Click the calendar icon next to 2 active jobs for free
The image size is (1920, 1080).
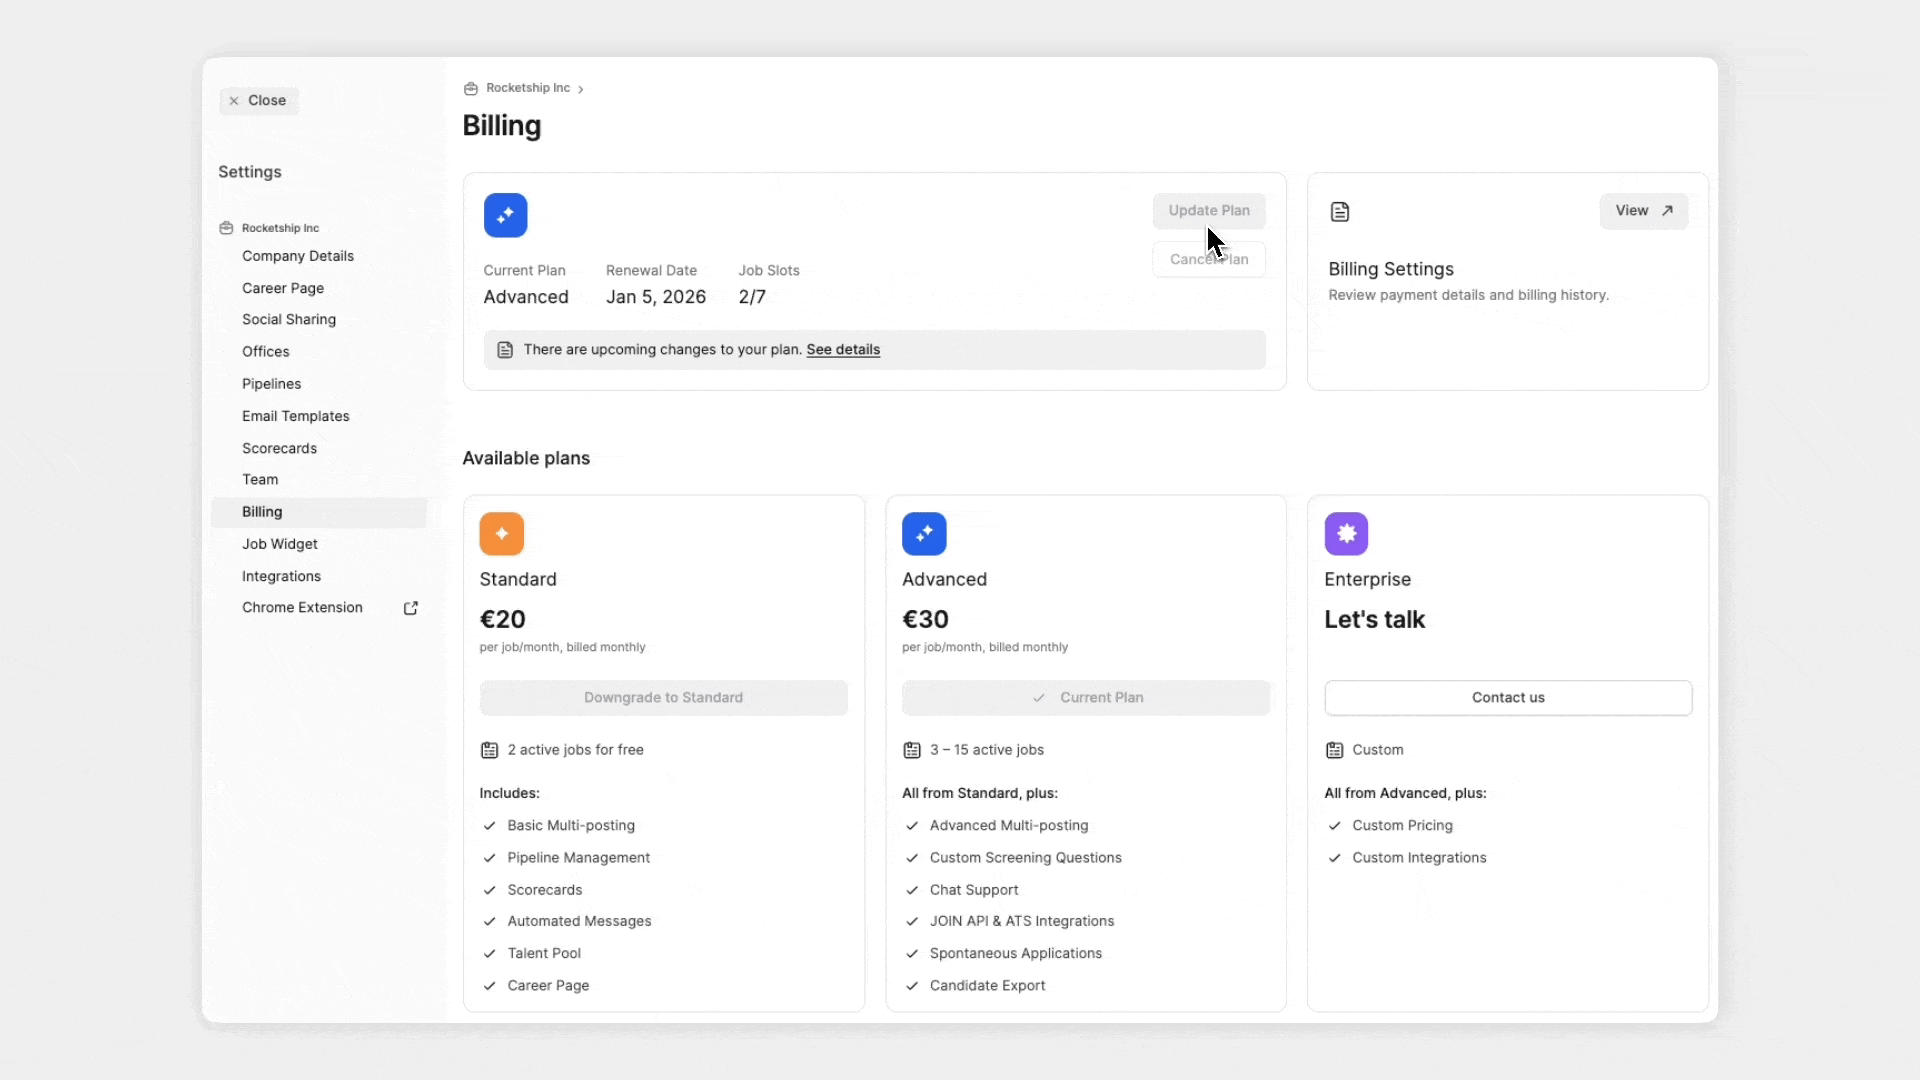point(489,750)
